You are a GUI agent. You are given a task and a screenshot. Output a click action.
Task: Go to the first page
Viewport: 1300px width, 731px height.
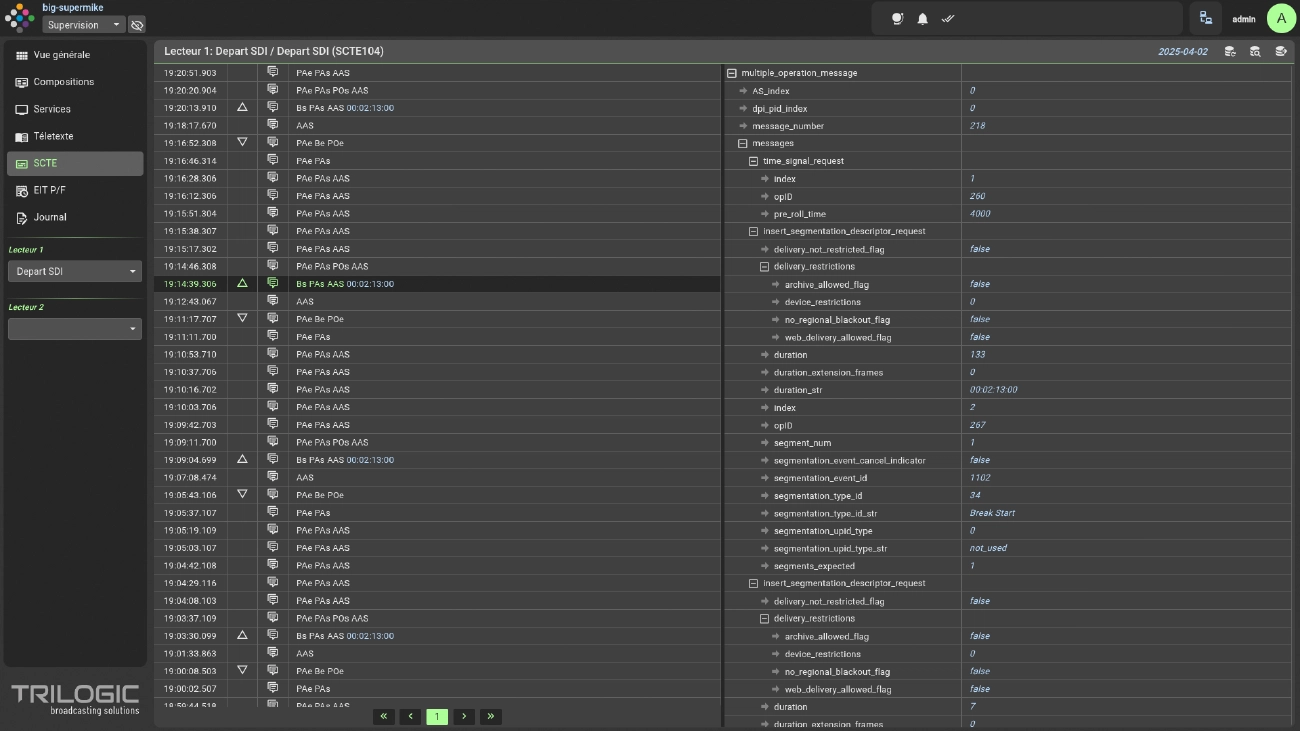point(384,716)
